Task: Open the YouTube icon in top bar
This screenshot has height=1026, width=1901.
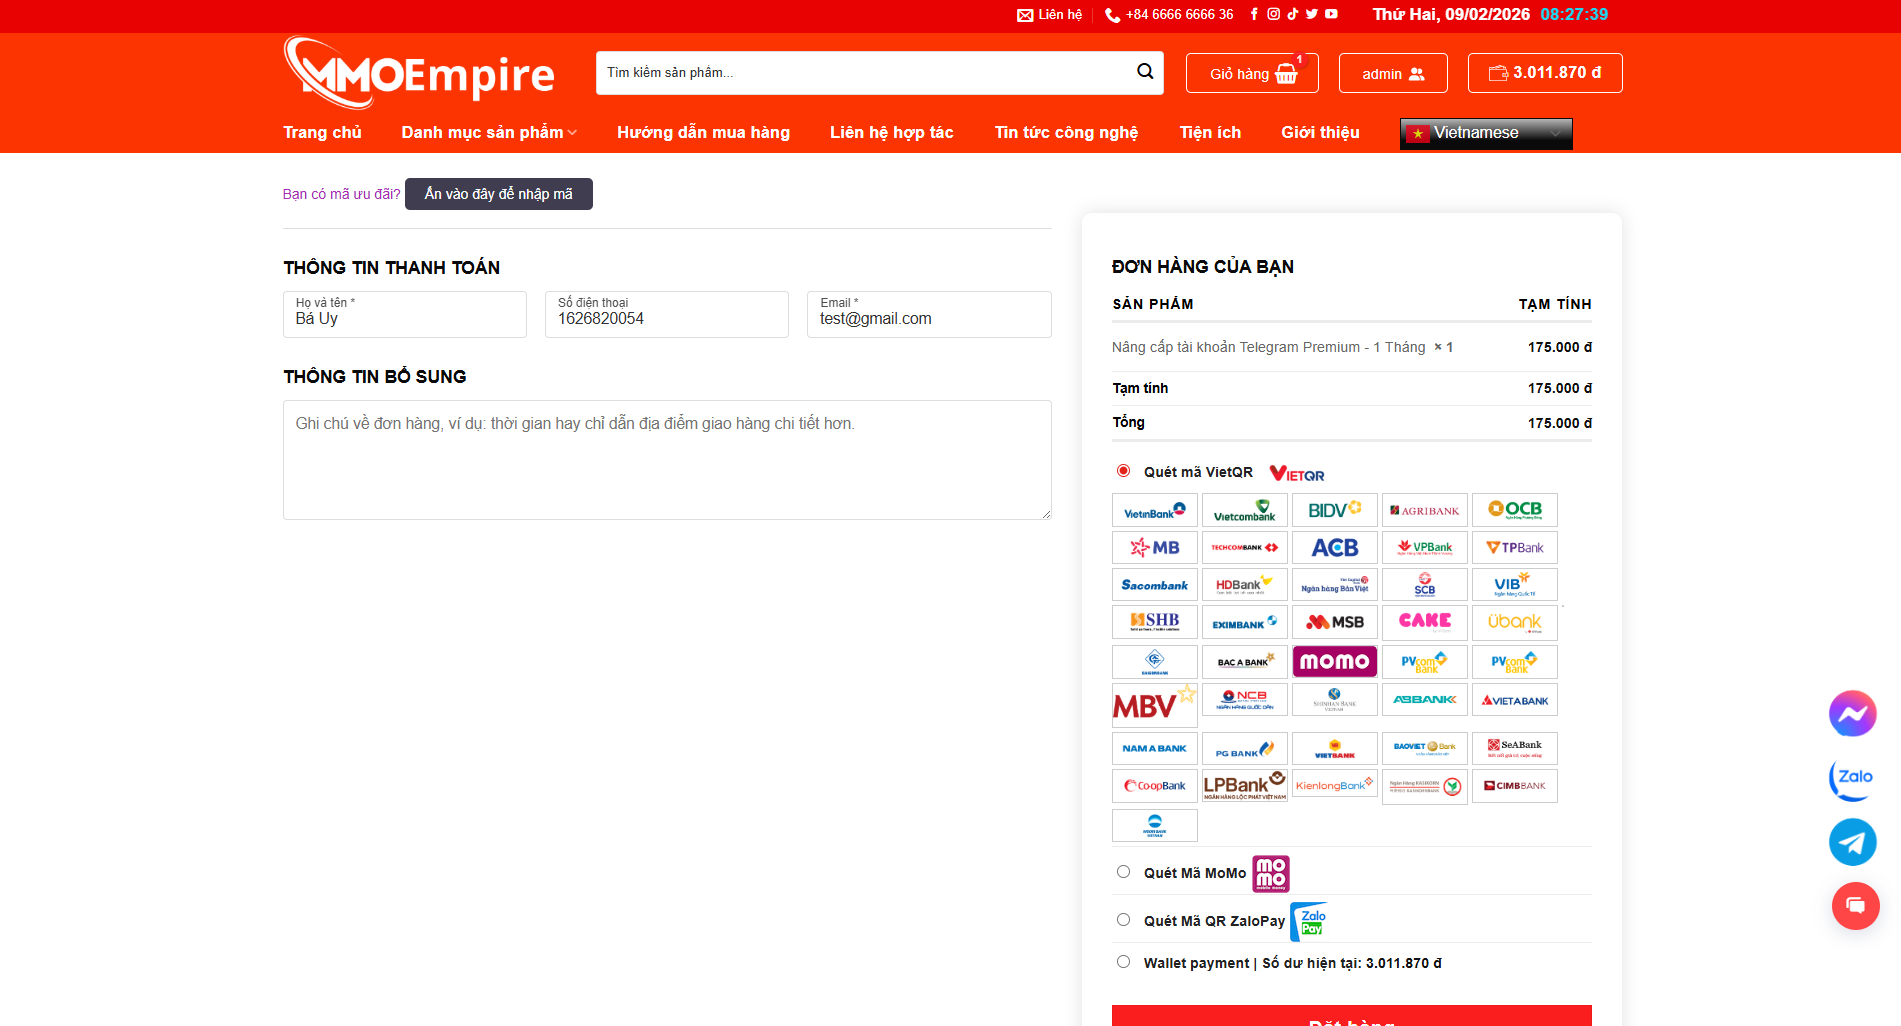Action: [1331, 14]
